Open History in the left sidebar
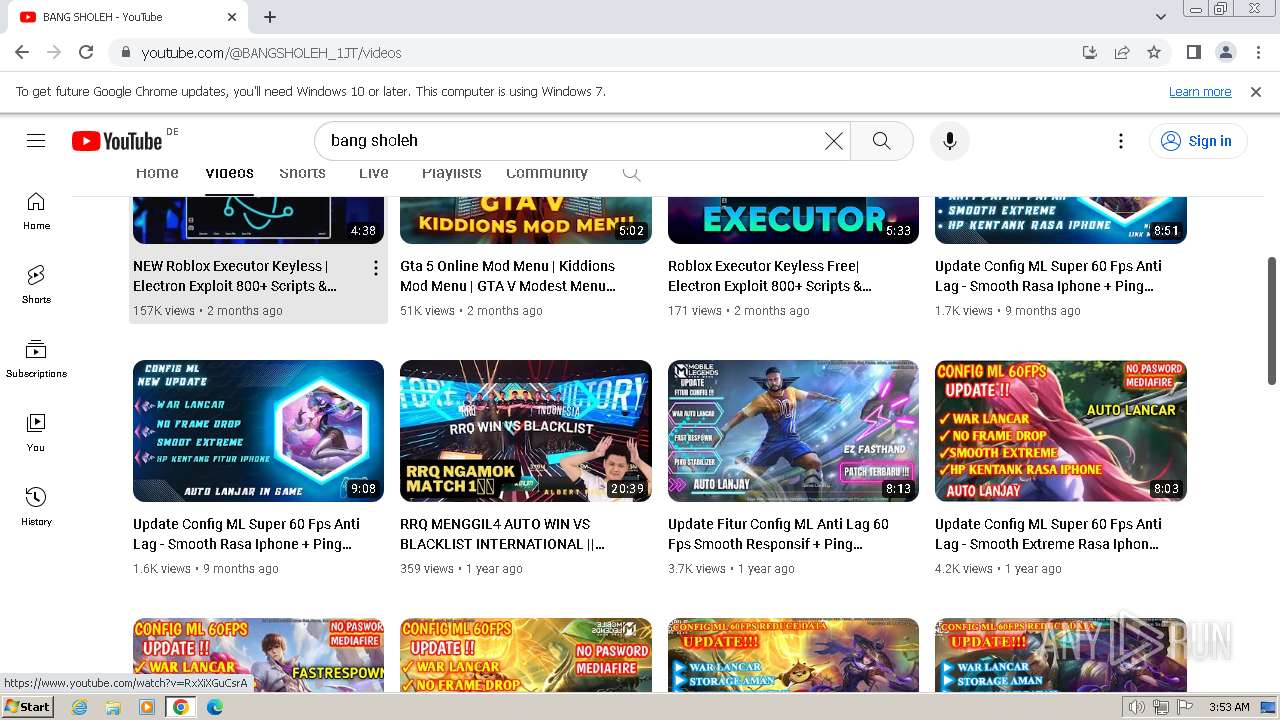 click(36, 507)
